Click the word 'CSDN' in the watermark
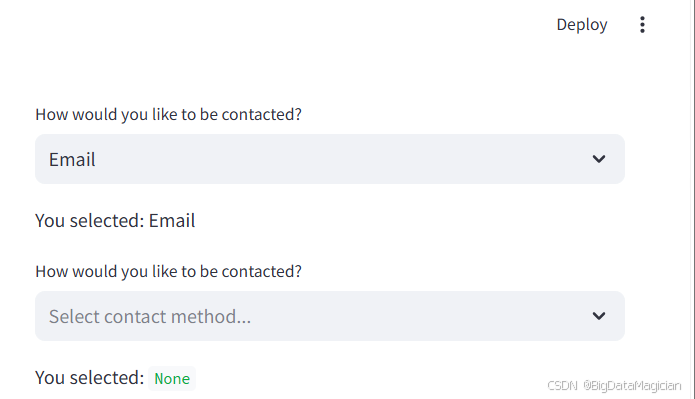Viewport: 695px width, 399px height. click(x=562, y=386)
